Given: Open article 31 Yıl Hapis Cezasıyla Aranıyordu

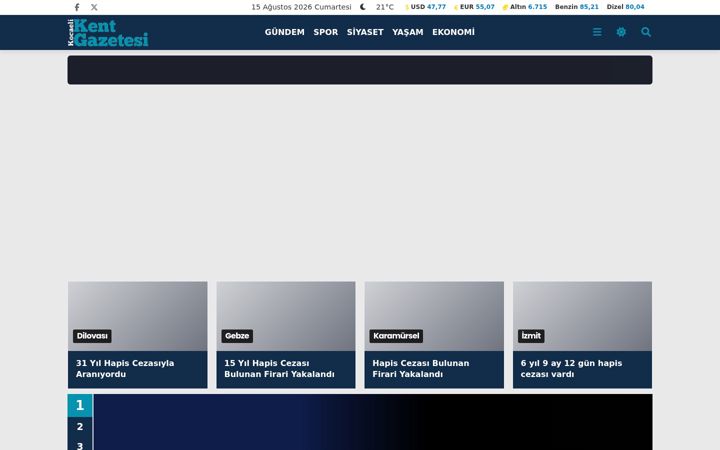Looking at the screenshot, I should click(125, 369).
